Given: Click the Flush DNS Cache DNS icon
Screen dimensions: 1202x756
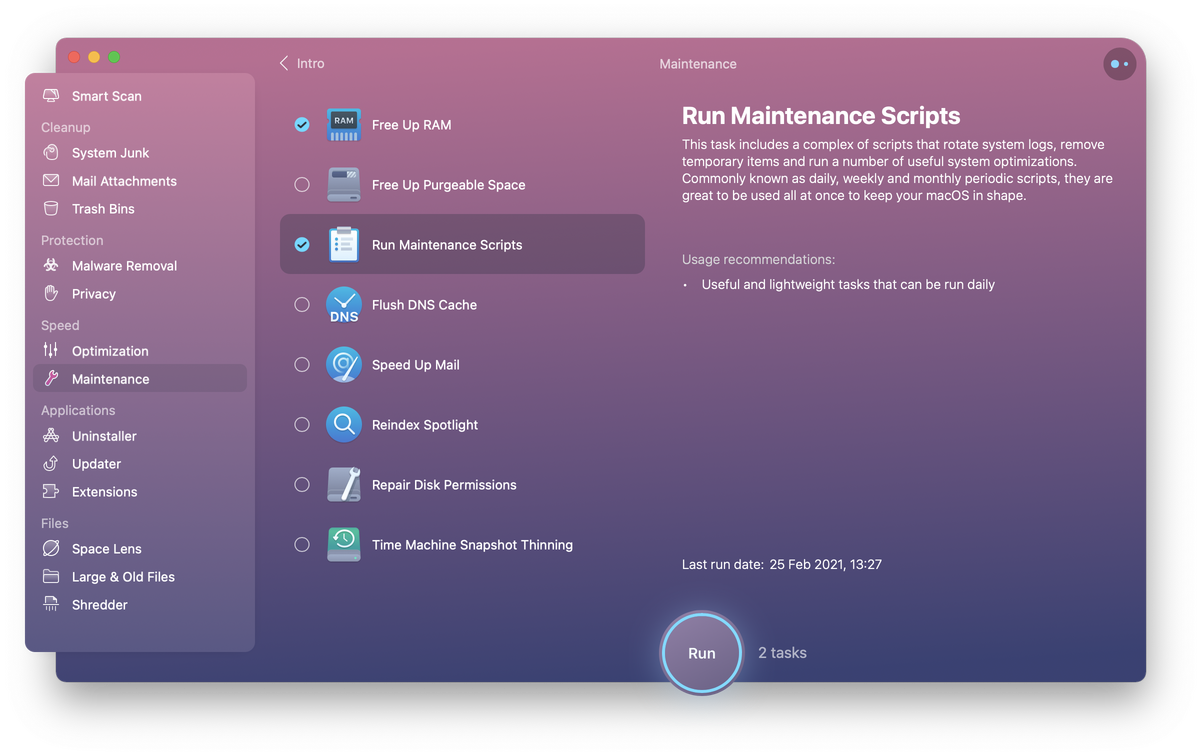Looking at the screenshot, I should point(344,305).
